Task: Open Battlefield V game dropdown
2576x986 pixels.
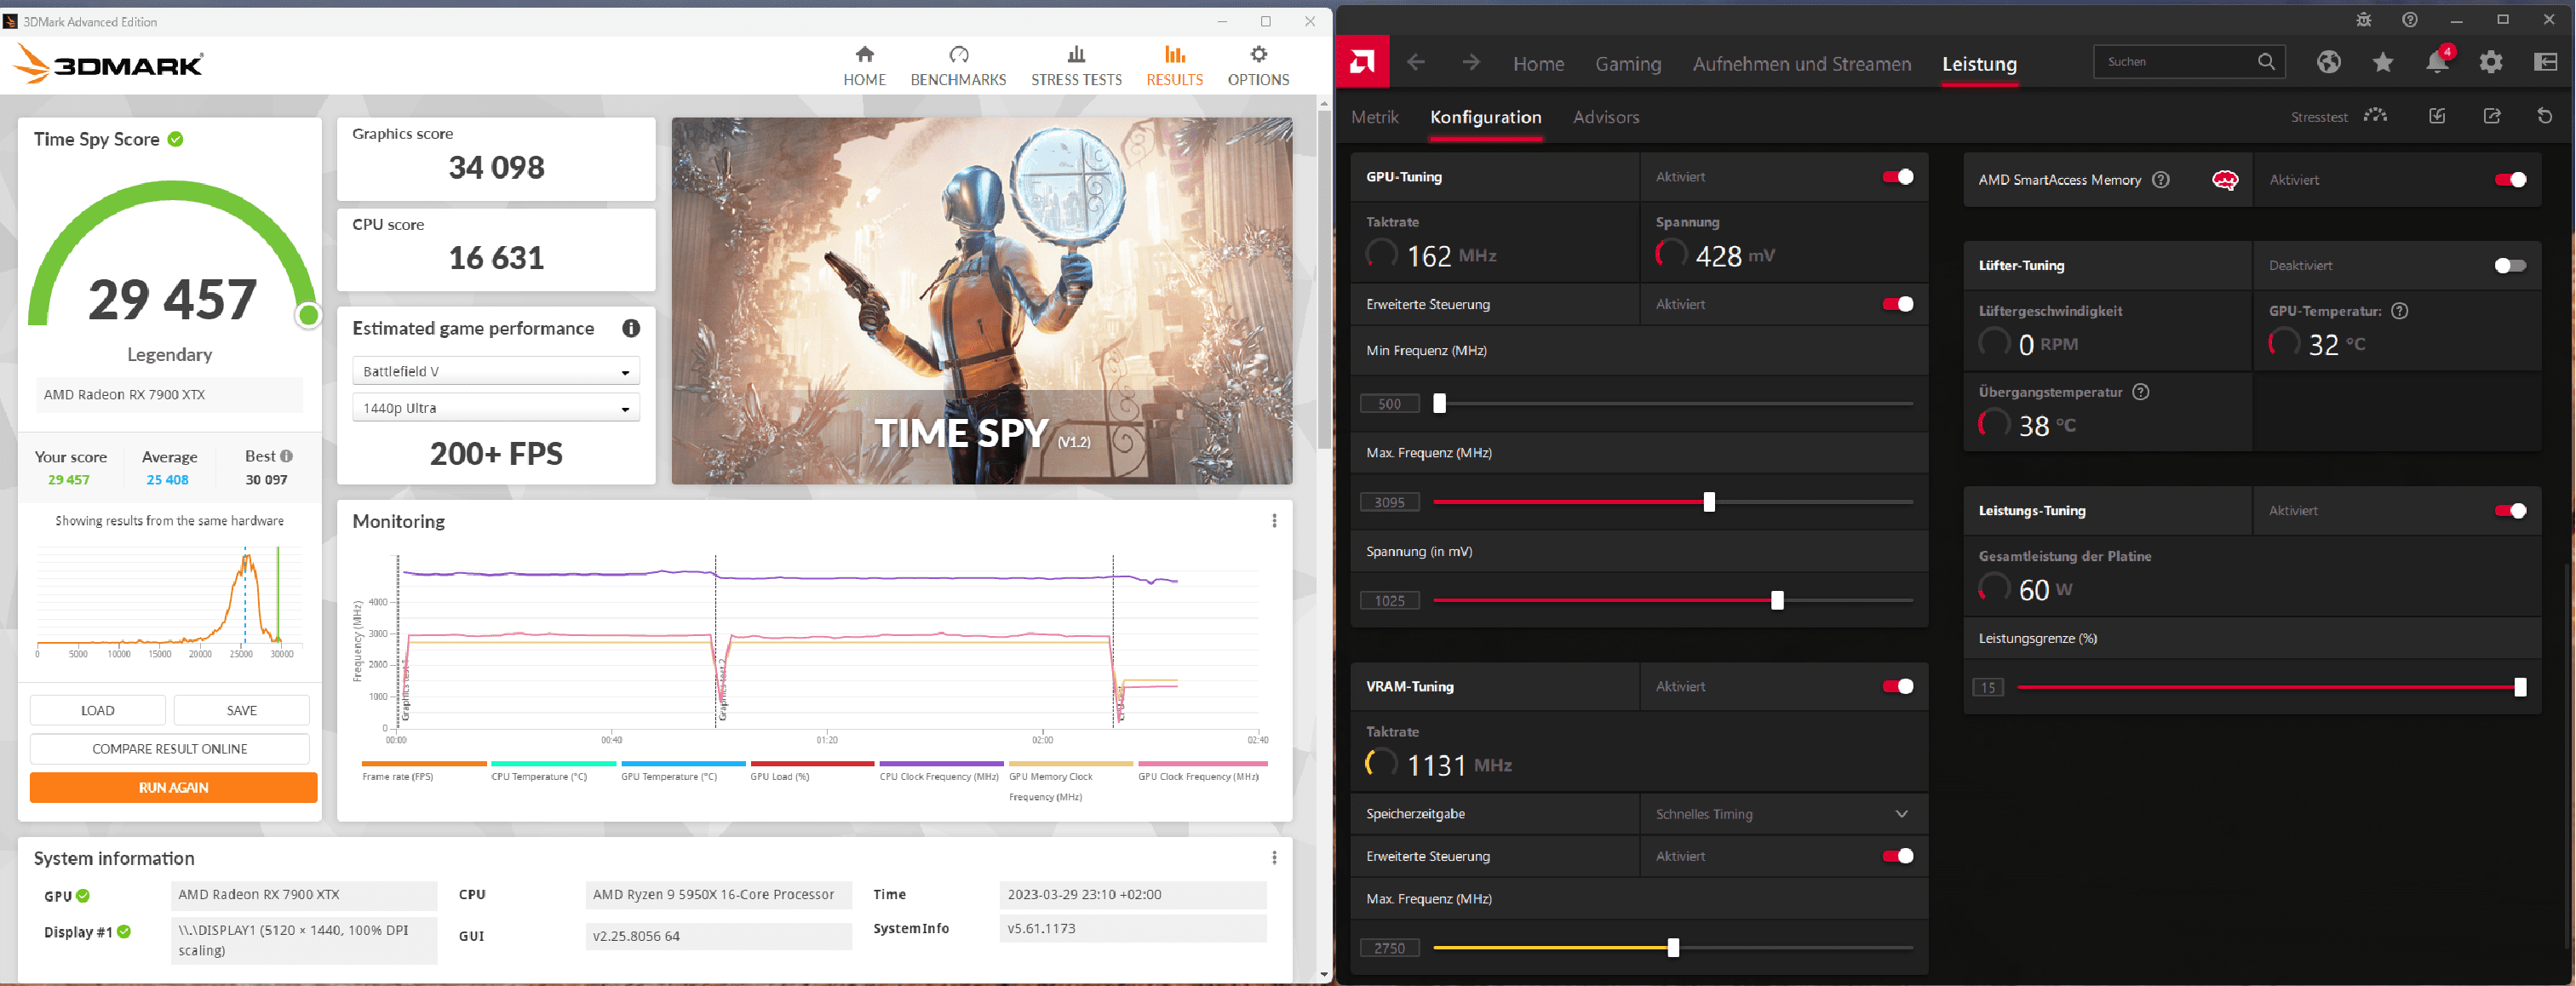Action: point(496,371)
